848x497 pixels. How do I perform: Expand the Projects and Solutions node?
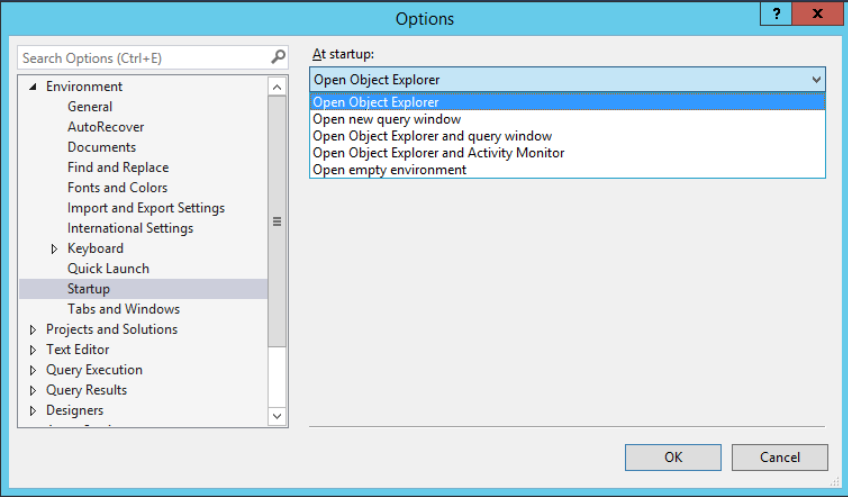point(33,330)
